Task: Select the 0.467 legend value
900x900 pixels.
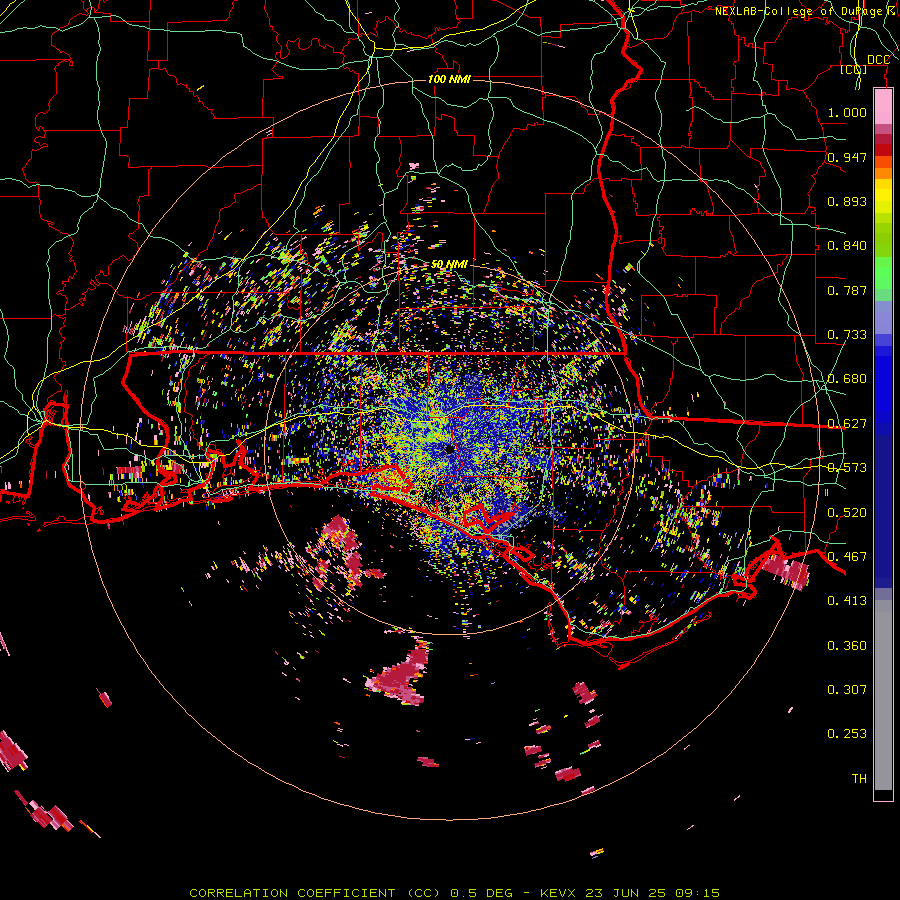Action: pos(847,557)
